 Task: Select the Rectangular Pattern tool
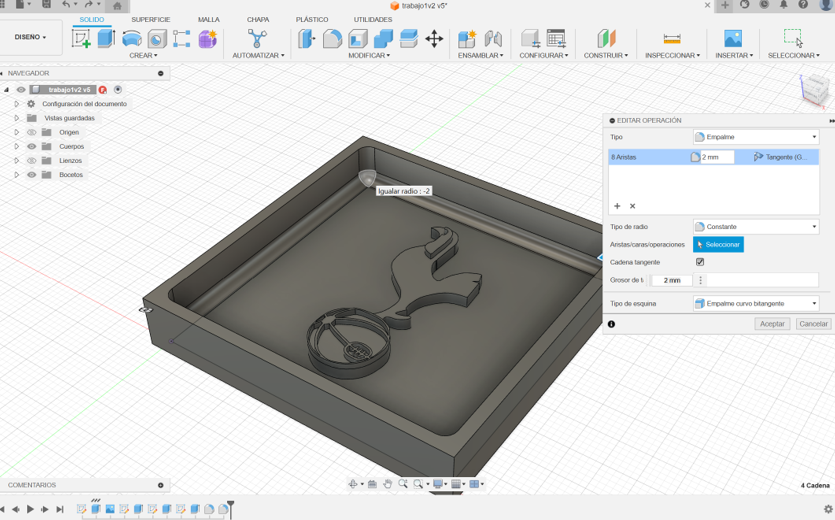click(182, 39)
